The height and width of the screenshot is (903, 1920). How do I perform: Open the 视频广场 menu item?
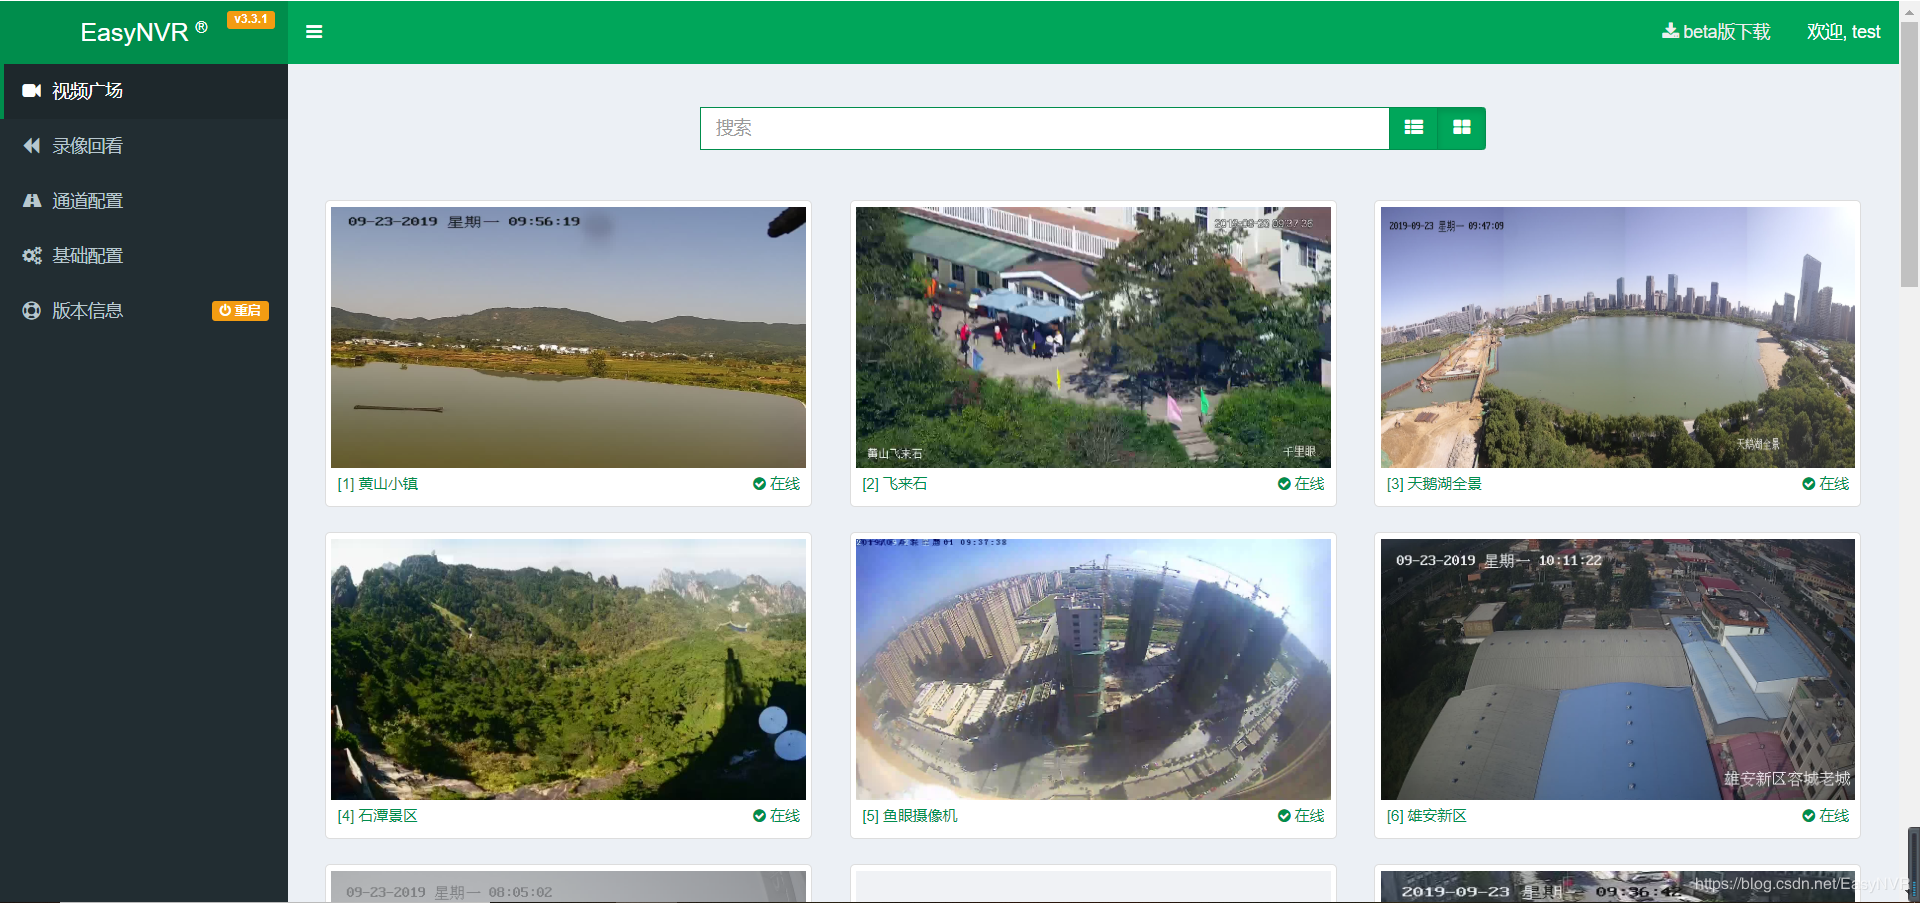[x=146, y=91]
